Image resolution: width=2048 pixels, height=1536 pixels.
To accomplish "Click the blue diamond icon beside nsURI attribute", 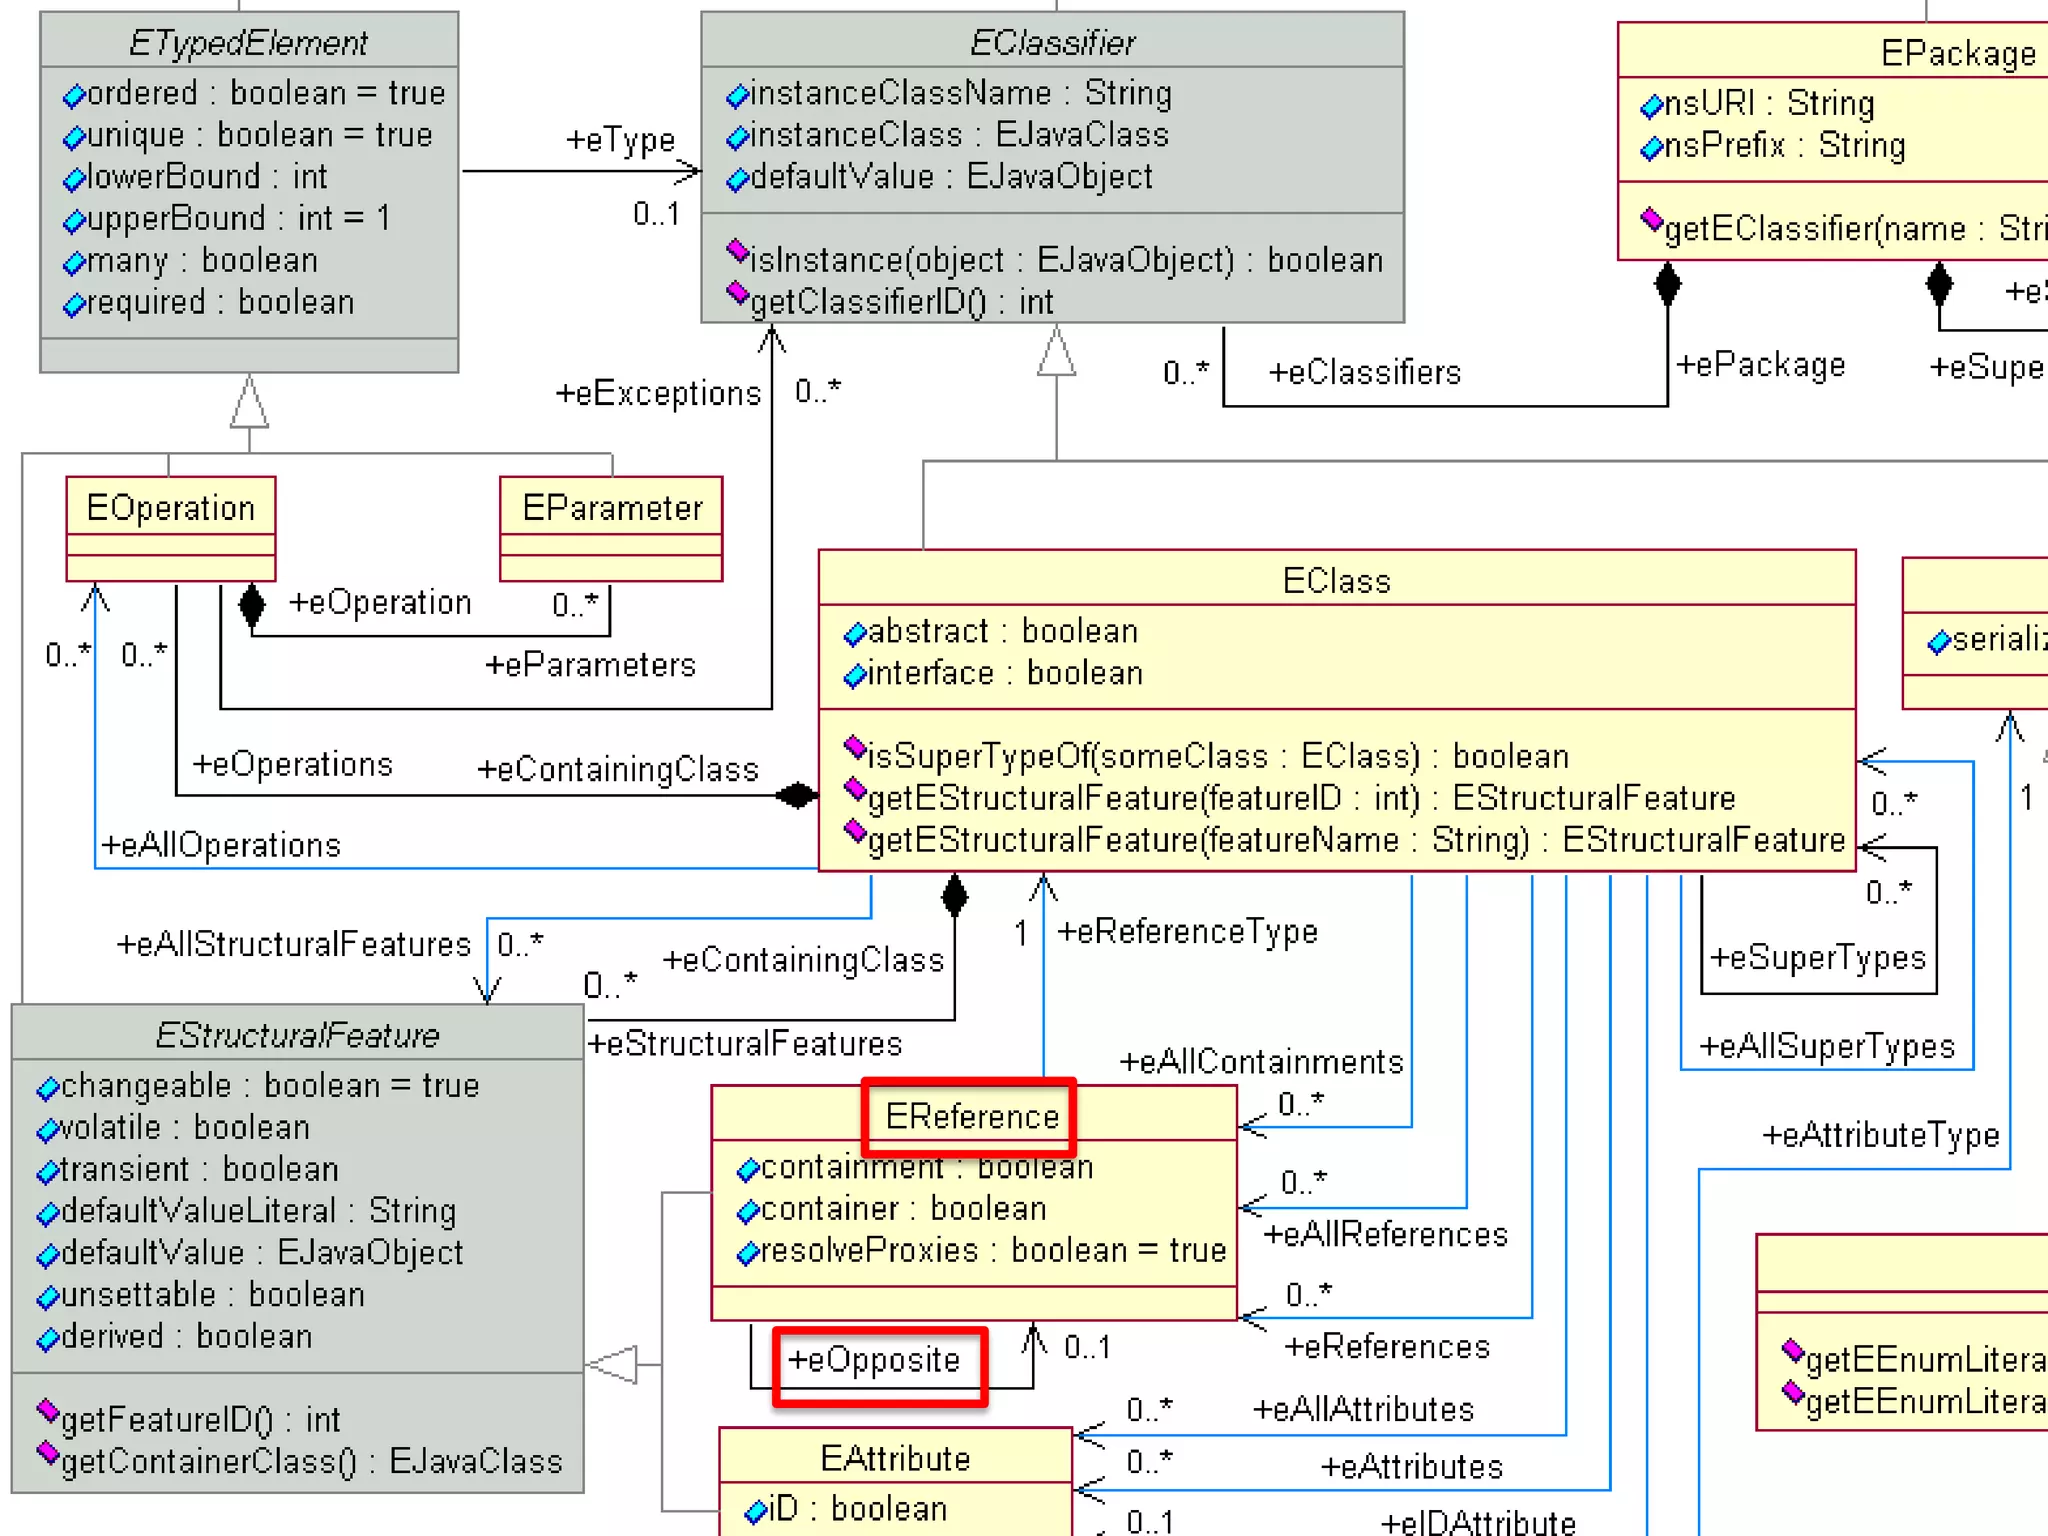I will pos(1651,106).
